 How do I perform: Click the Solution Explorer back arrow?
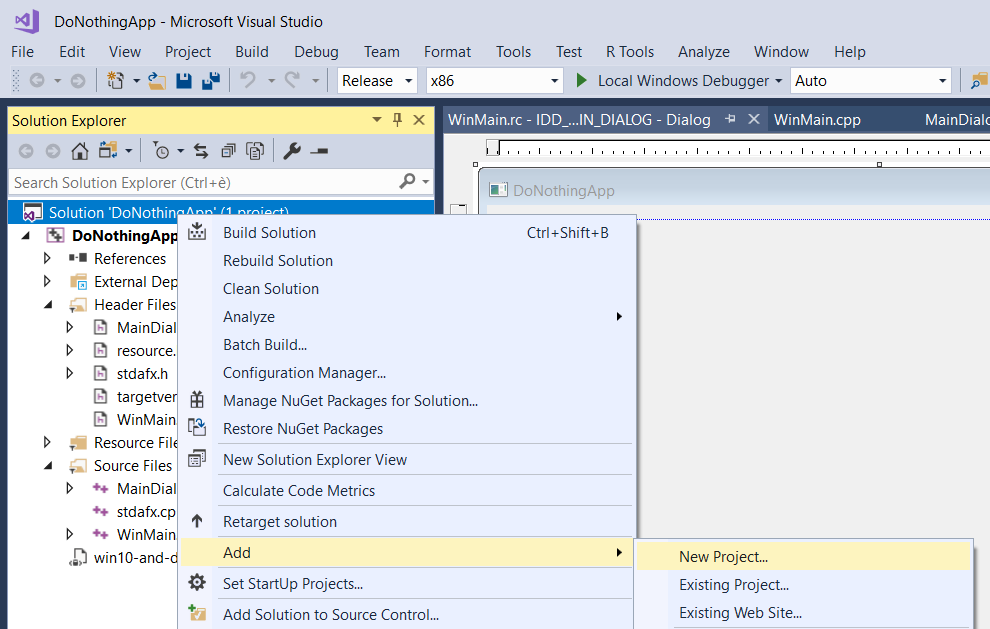click(x=26, y=151)
